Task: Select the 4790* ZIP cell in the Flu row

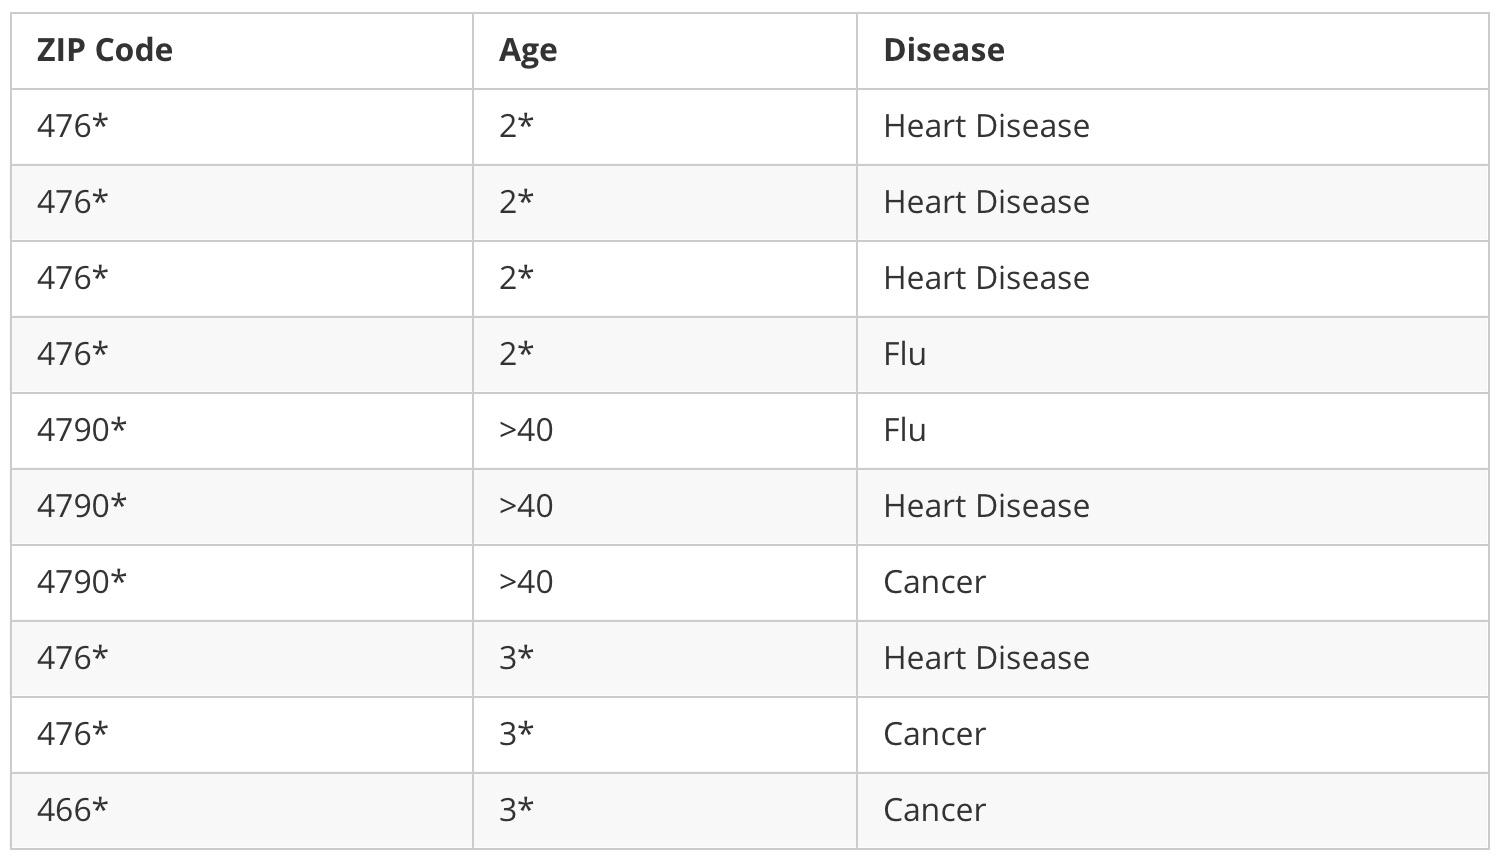Action: 82,430
